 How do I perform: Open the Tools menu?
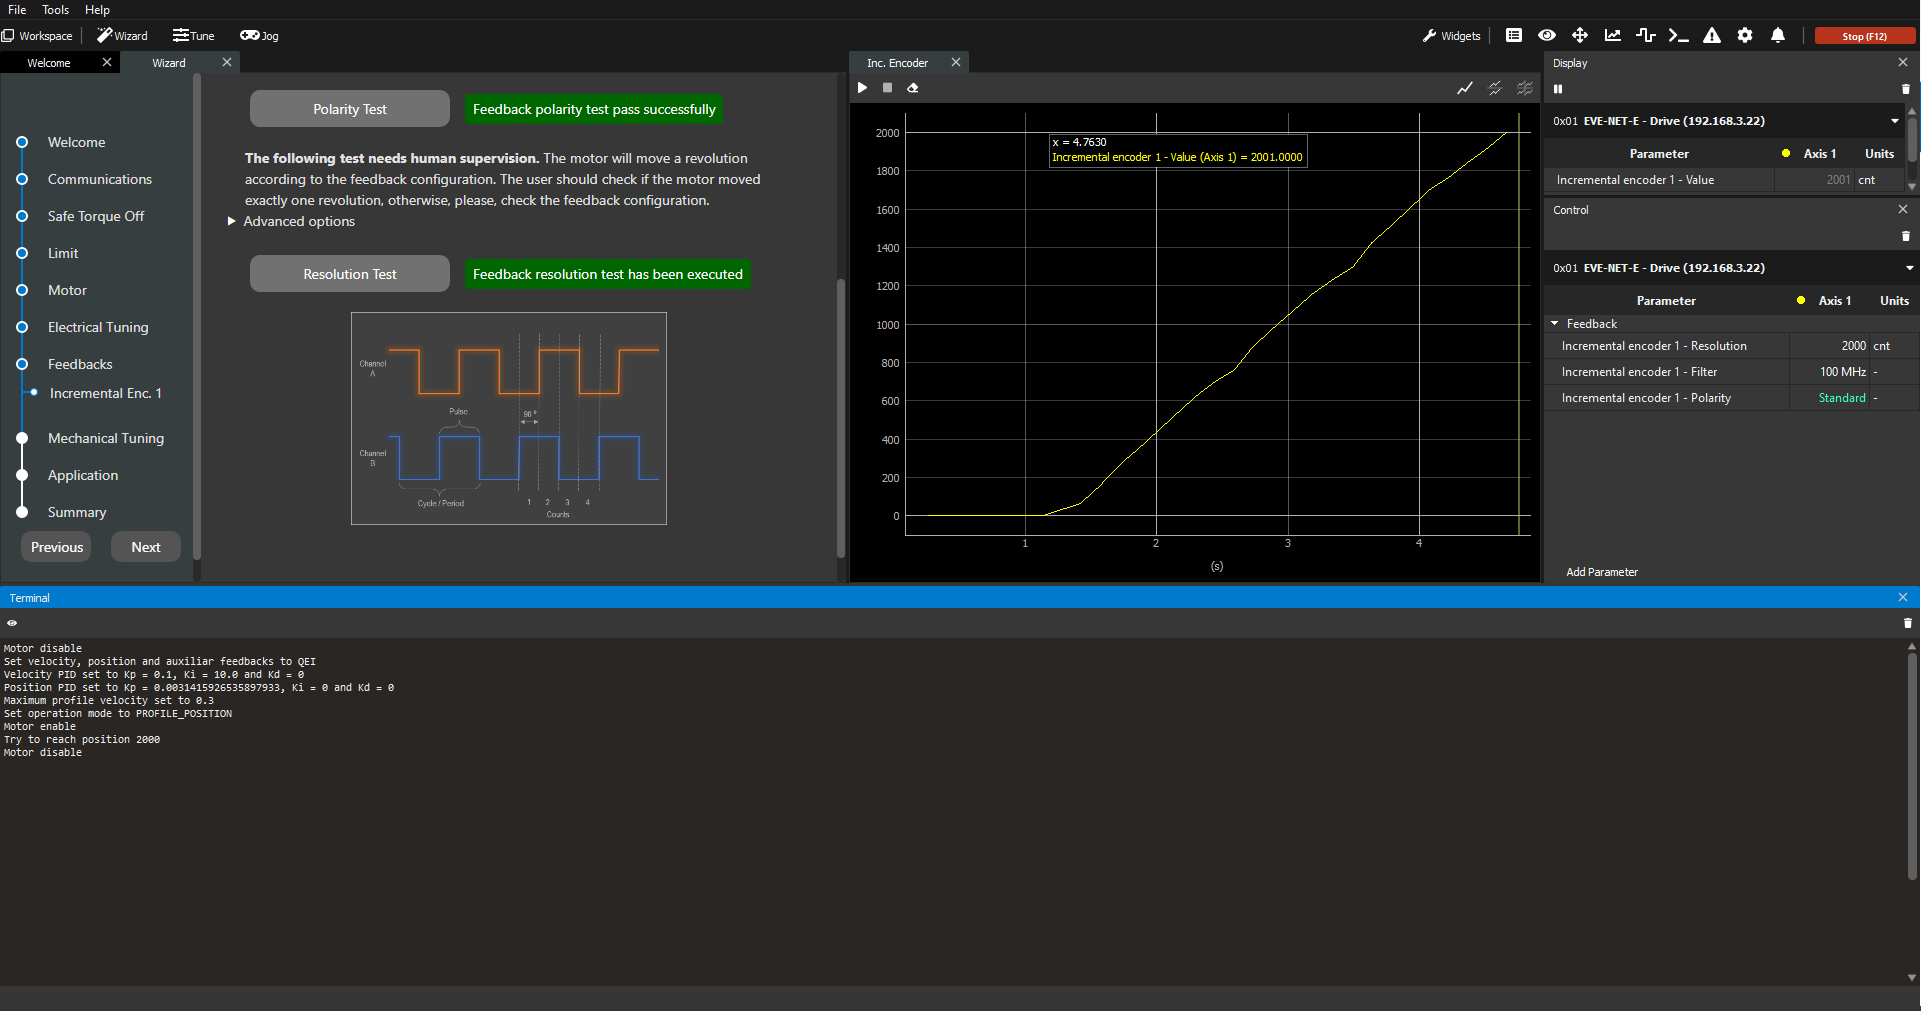pos(55,10)
